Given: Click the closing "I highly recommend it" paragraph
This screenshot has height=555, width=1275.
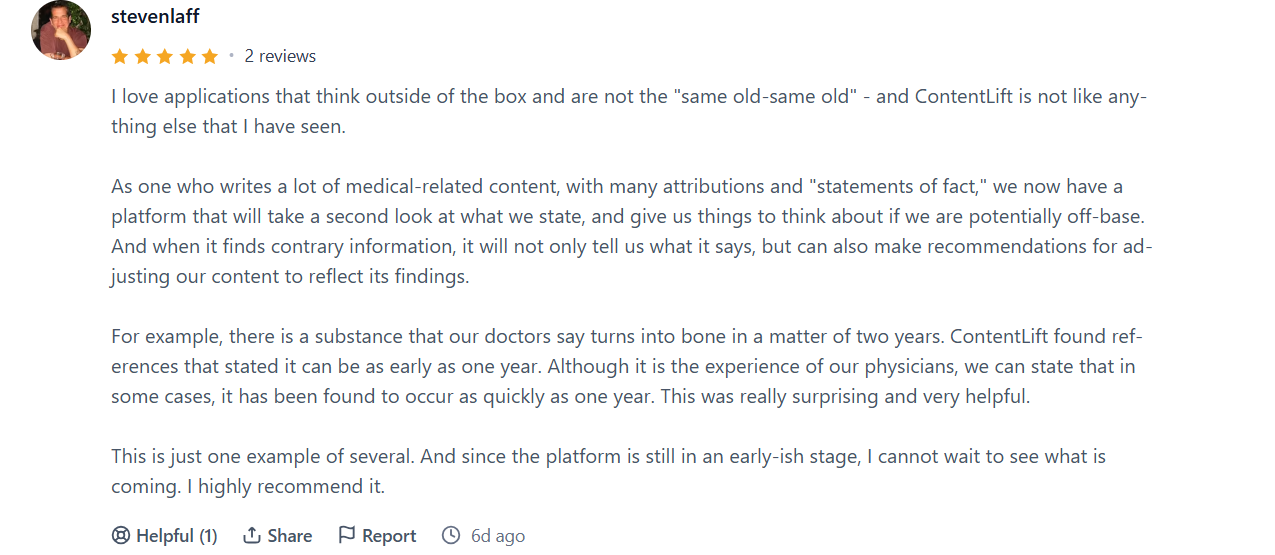Looking at the screenshot, I should click(608, 472).
